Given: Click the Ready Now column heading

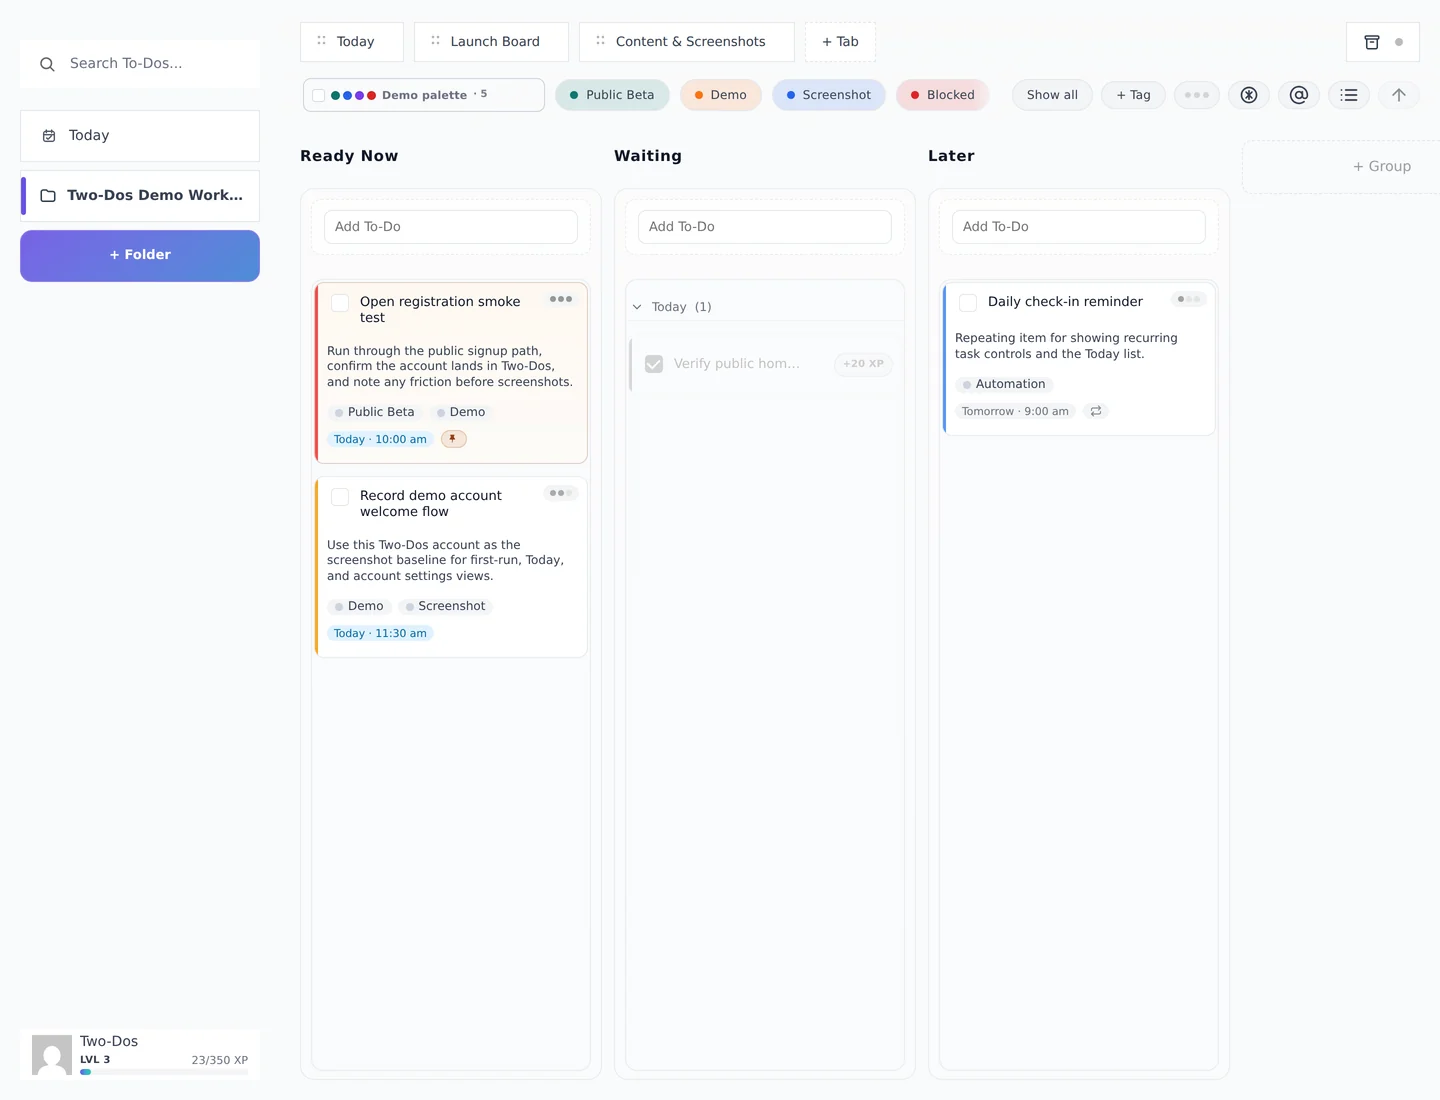Looking at the screenshot, I should pos(349,156).
